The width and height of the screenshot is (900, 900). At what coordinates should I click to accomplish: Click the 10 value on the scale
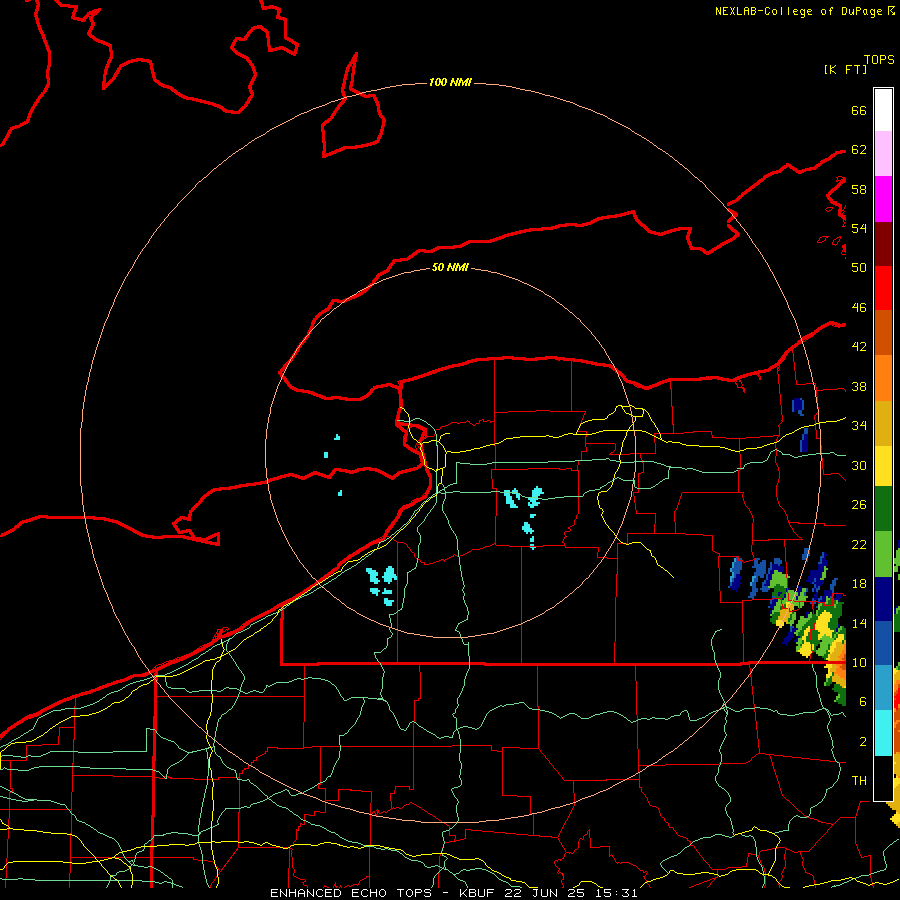click(x=859, y=663)
